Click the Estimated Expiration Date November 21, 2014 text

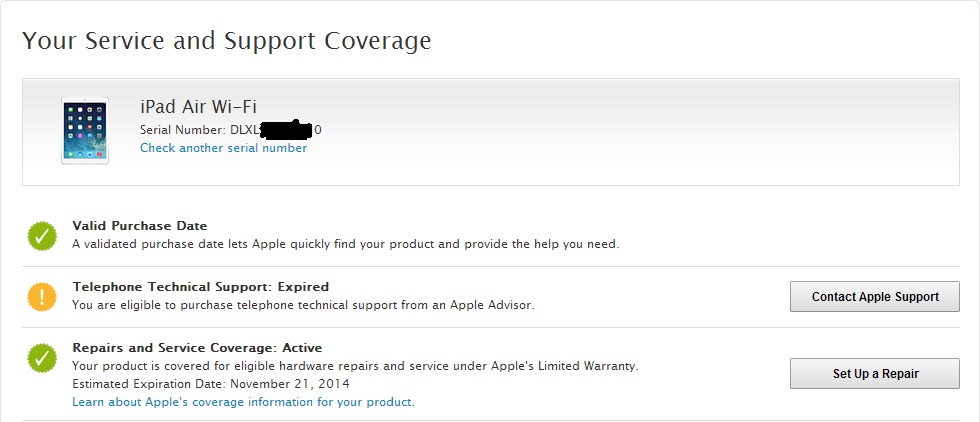coord(211,383)
